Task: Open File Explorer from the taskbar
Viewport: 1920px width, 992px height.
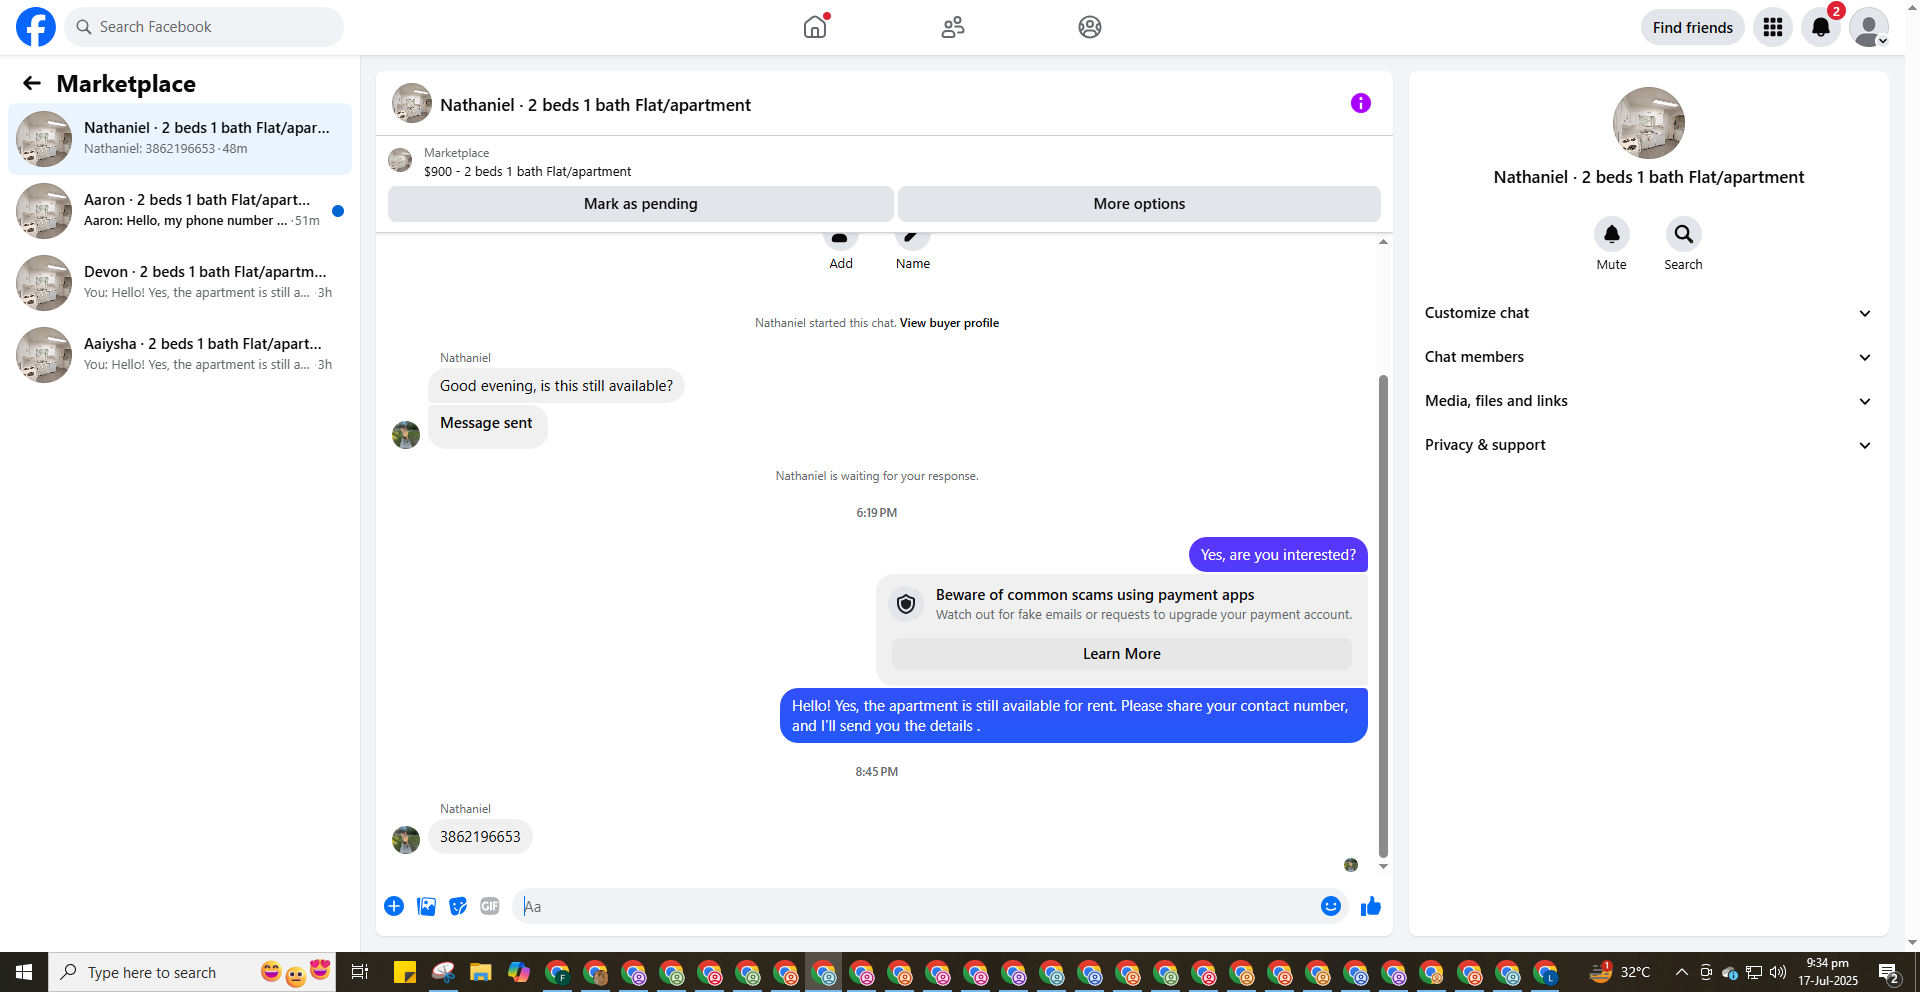Action: tap(481, 972)
